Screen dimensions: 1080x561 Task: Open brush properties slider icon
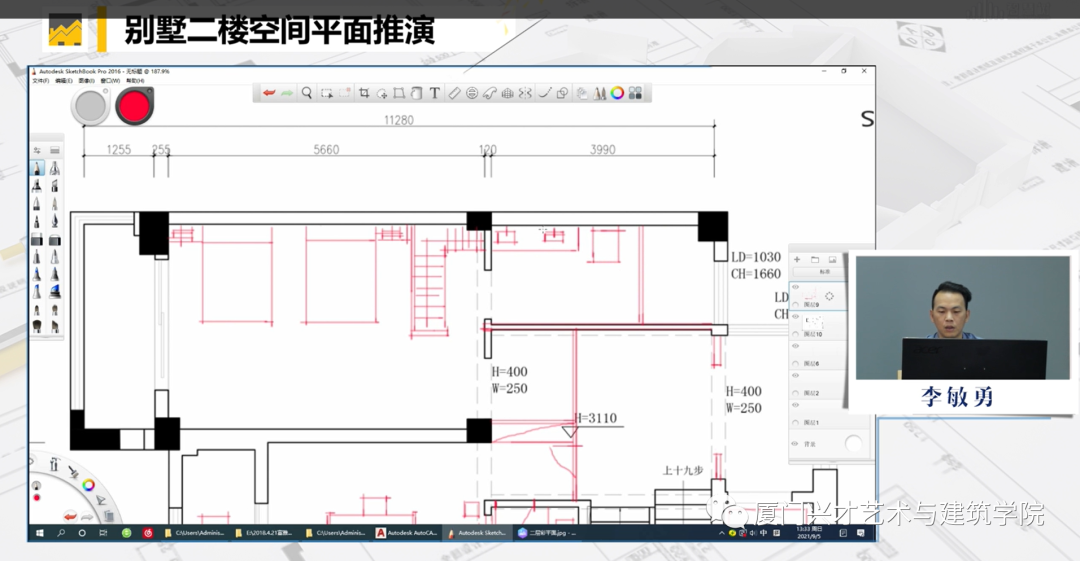[37, 150]
